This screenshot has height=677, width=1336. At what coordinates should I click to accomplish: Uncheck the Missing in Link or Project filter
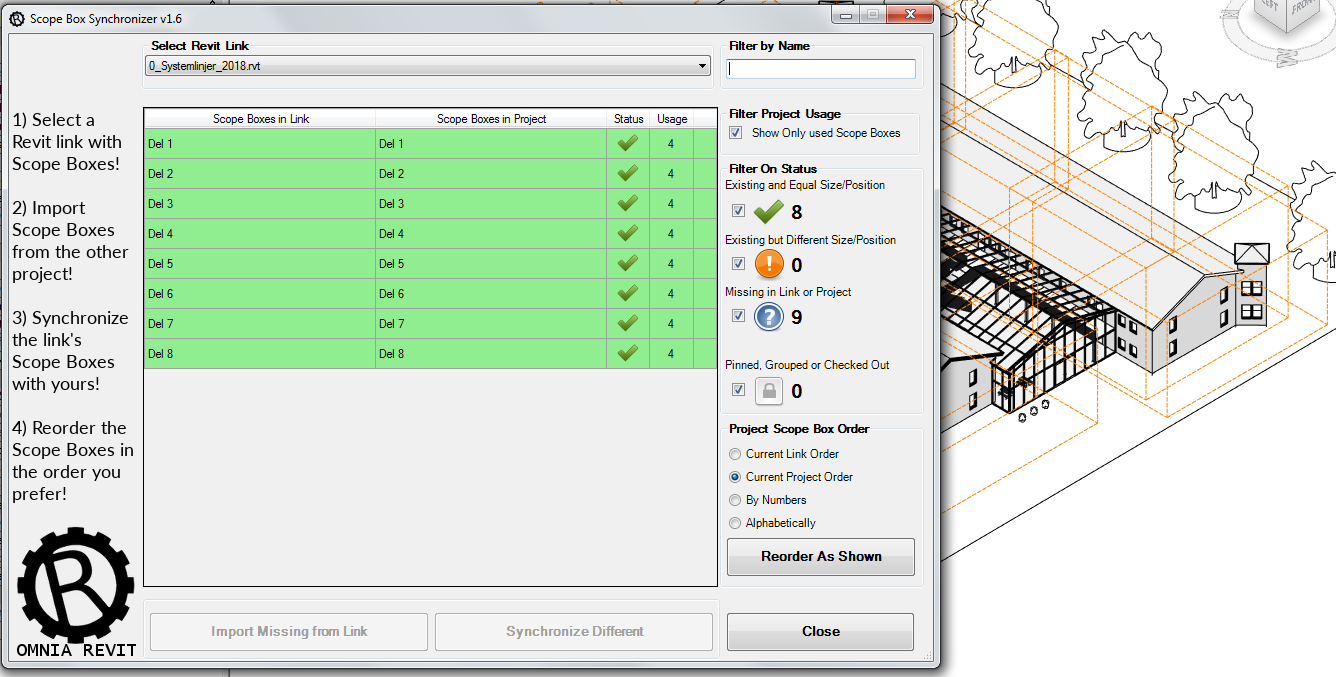(x=738, y=315)
